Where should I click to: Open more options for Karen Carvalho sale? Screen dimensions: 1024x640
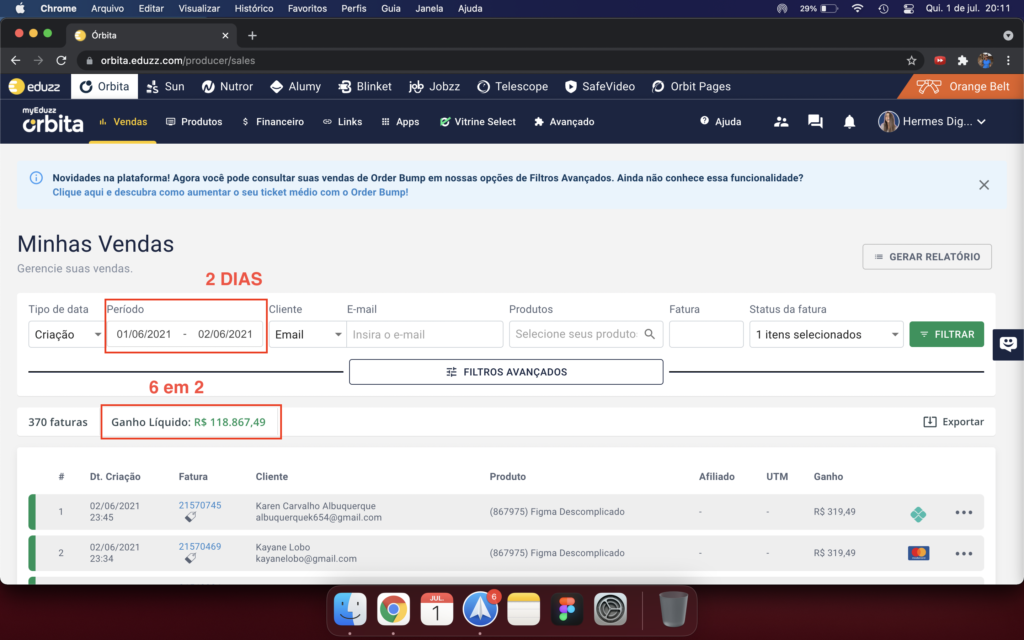click(963, 513)
